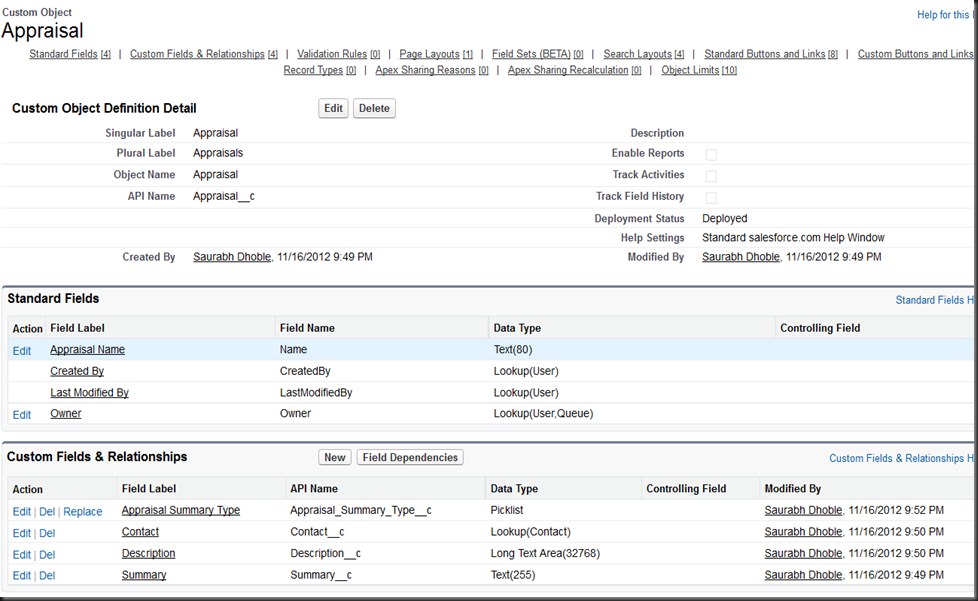Toggle the Track Activities checkbox
This screenshot has height=601, width=978.
711,176
